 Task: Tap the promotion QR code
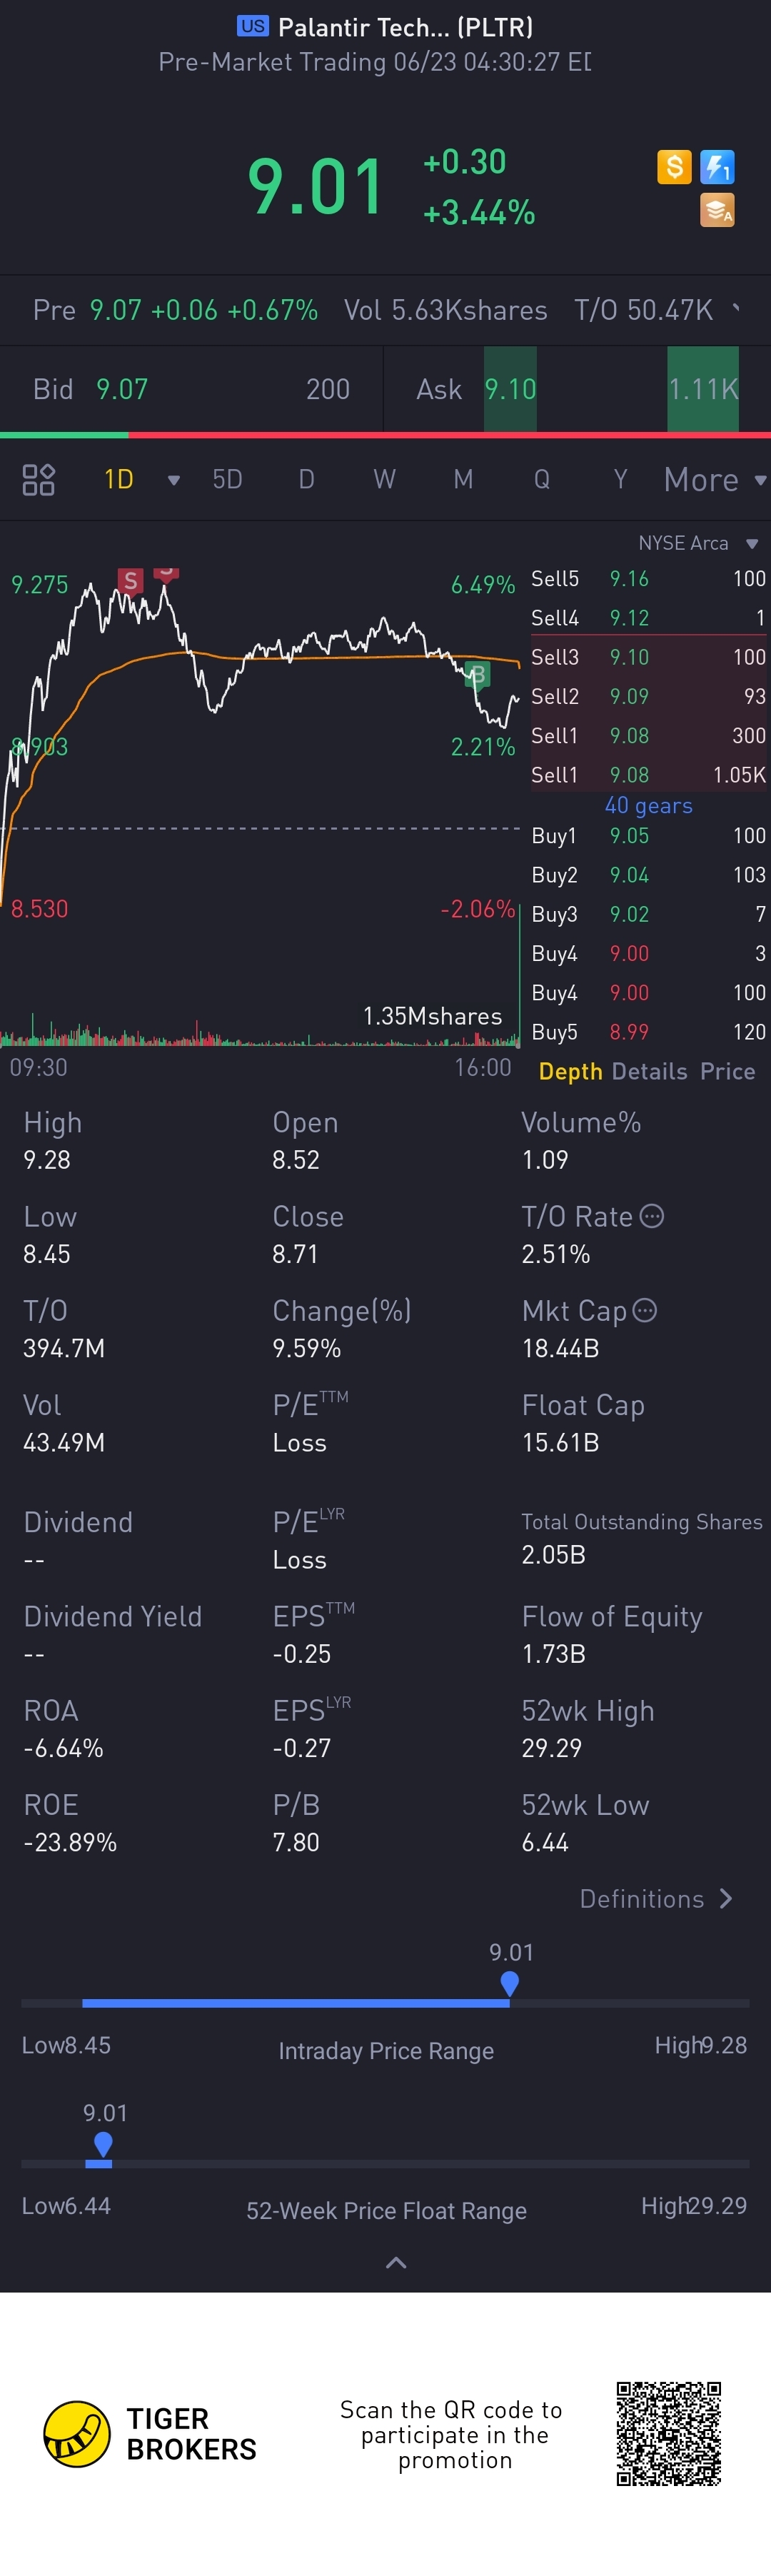[668, 2433]
